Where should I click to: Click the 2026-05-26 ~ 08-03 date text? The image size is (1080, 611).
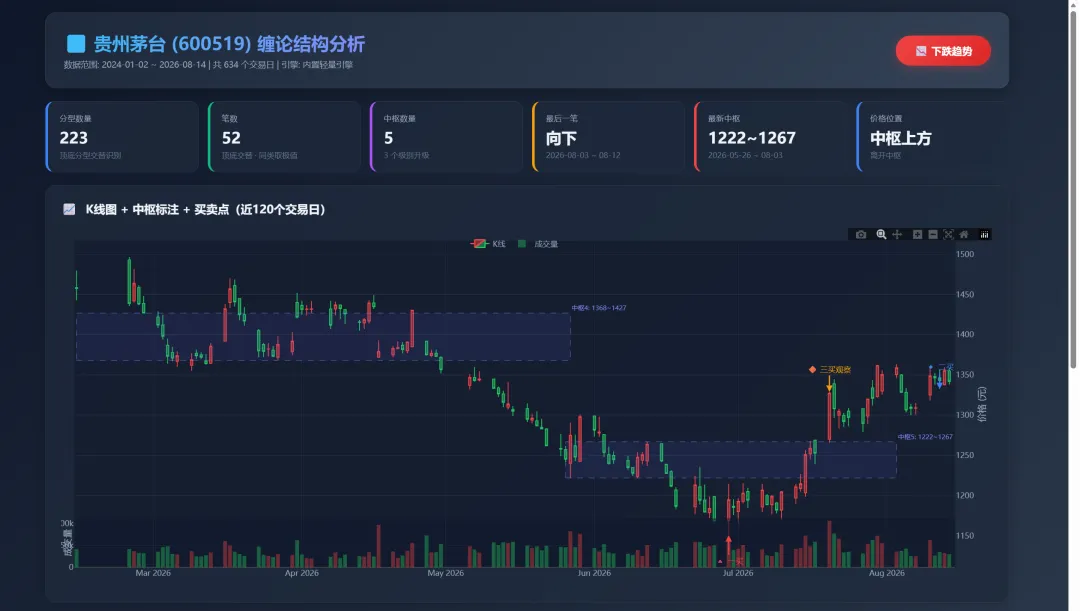pyautogui.click(x=745, y=156)
